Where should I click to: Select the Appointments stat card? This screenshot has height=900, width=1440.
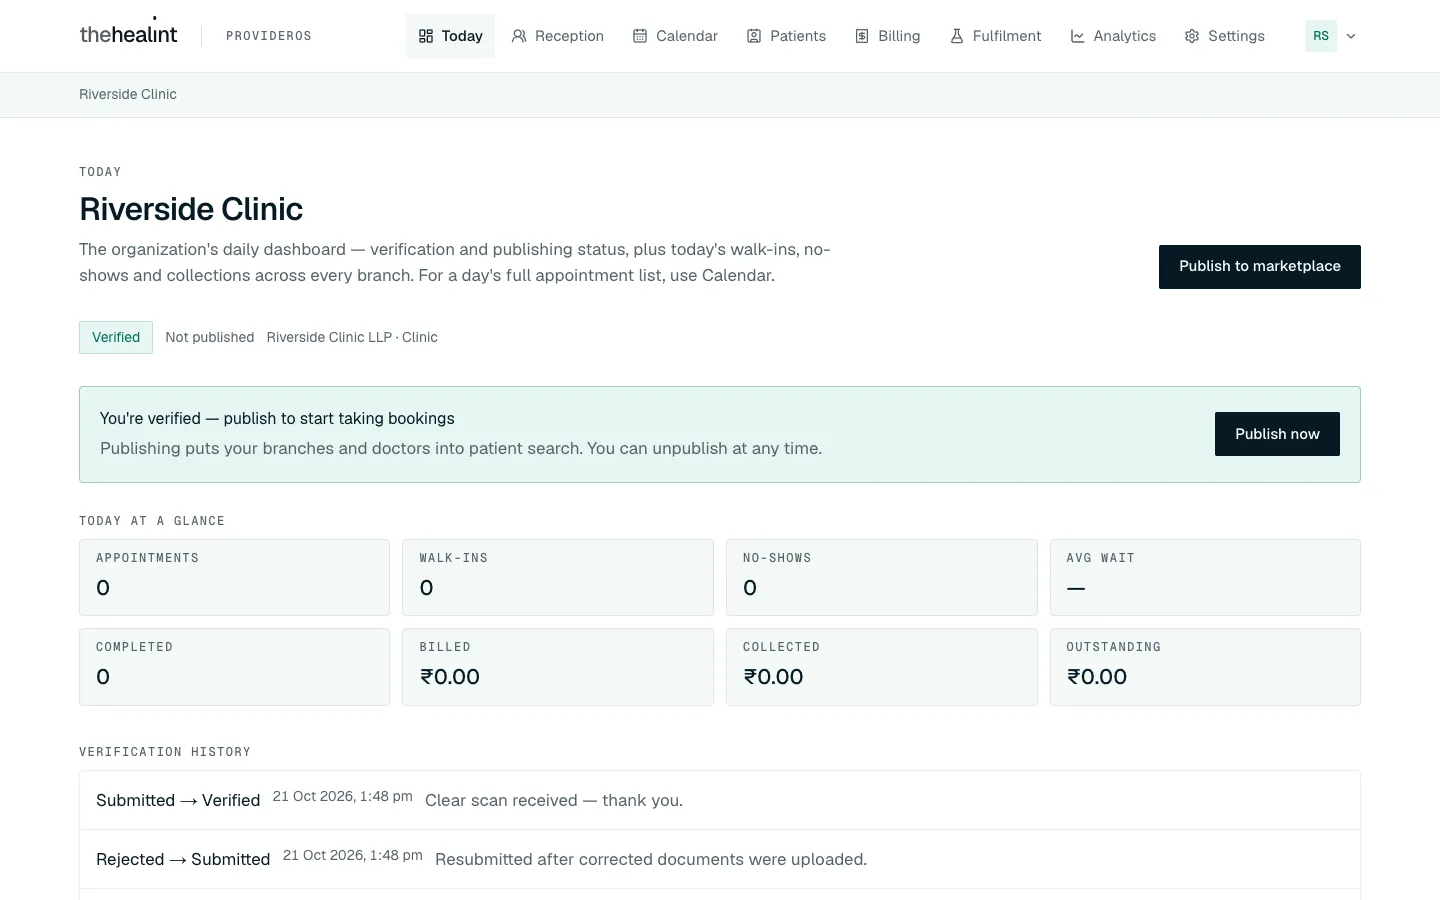tap(234, 577)
